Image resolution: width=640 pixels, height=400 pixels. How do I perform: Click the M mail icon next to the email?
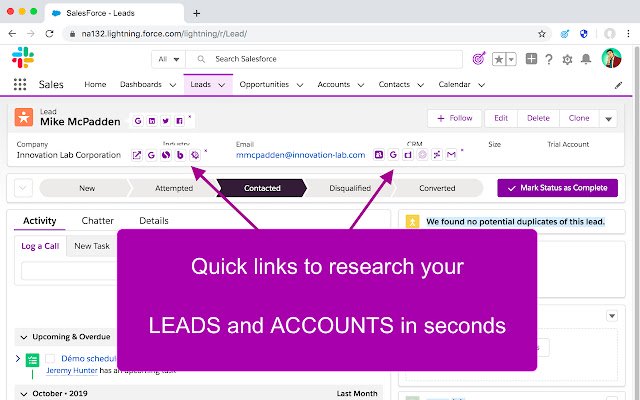click(451, 155)
